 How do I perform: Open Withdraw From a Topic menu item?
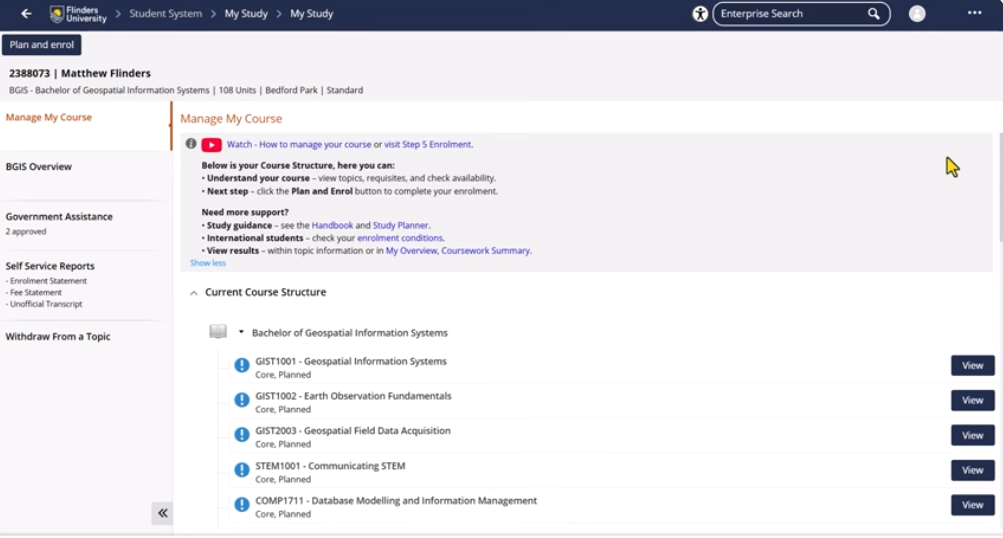58,337
